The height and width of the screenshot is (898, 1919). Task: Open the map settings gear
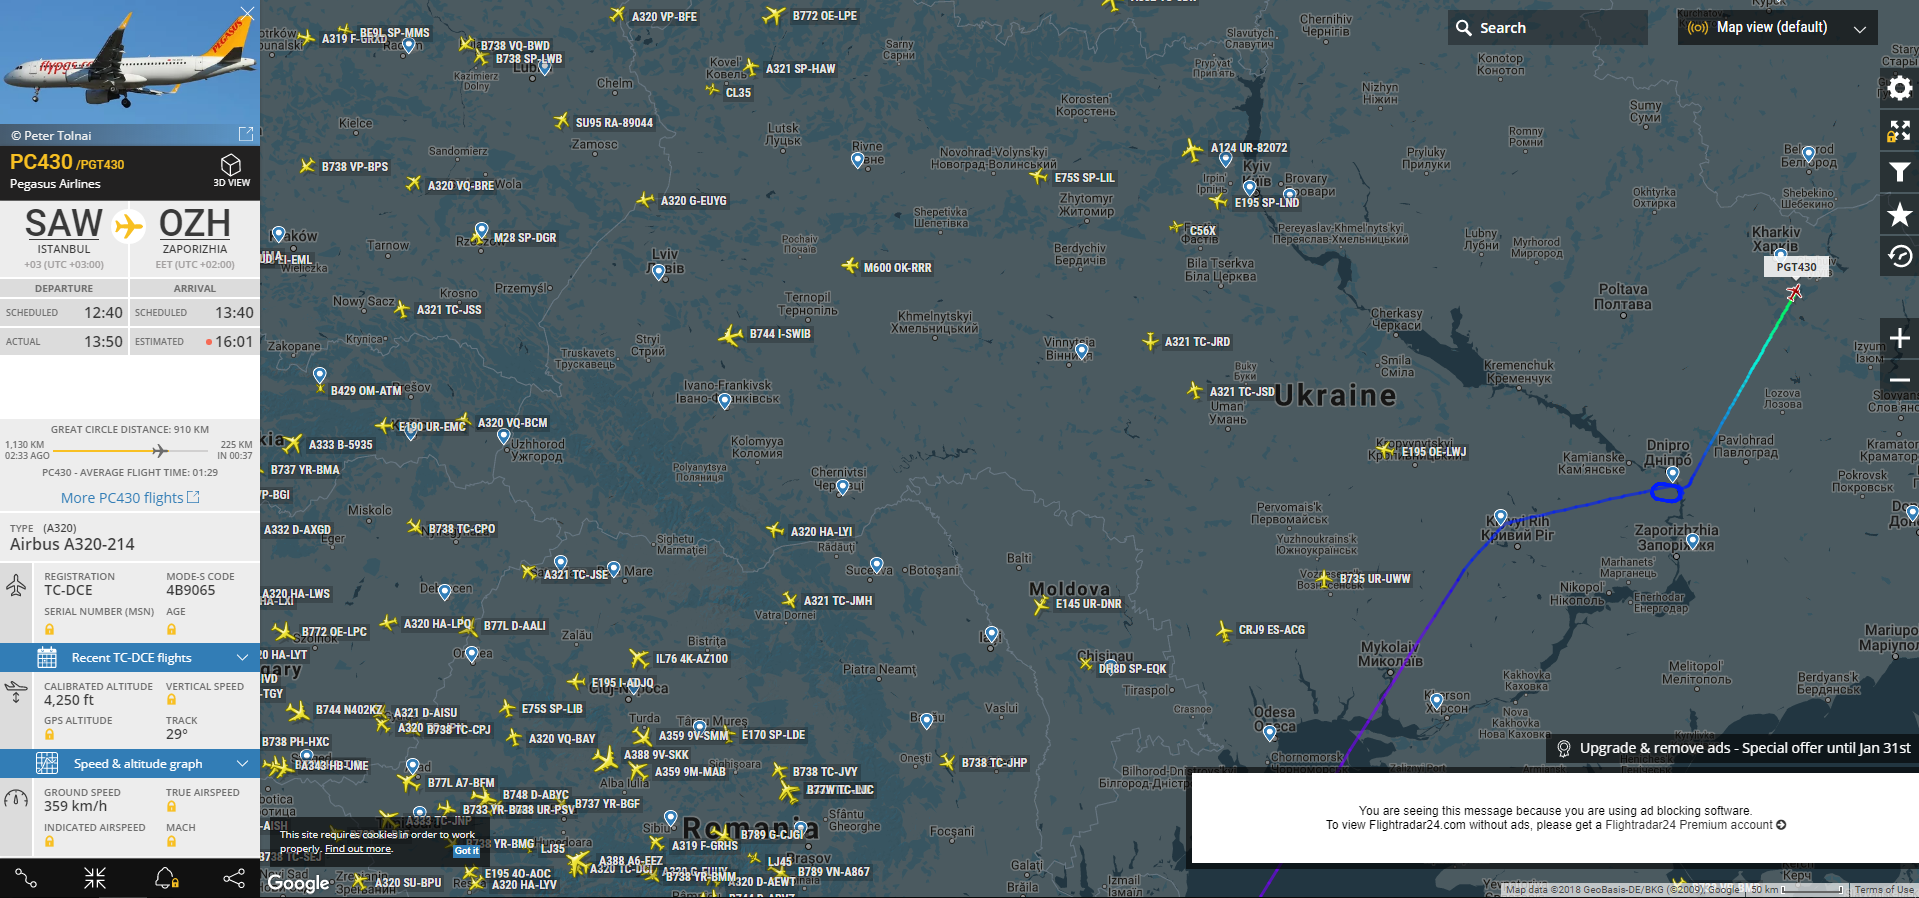(1899, 89)
